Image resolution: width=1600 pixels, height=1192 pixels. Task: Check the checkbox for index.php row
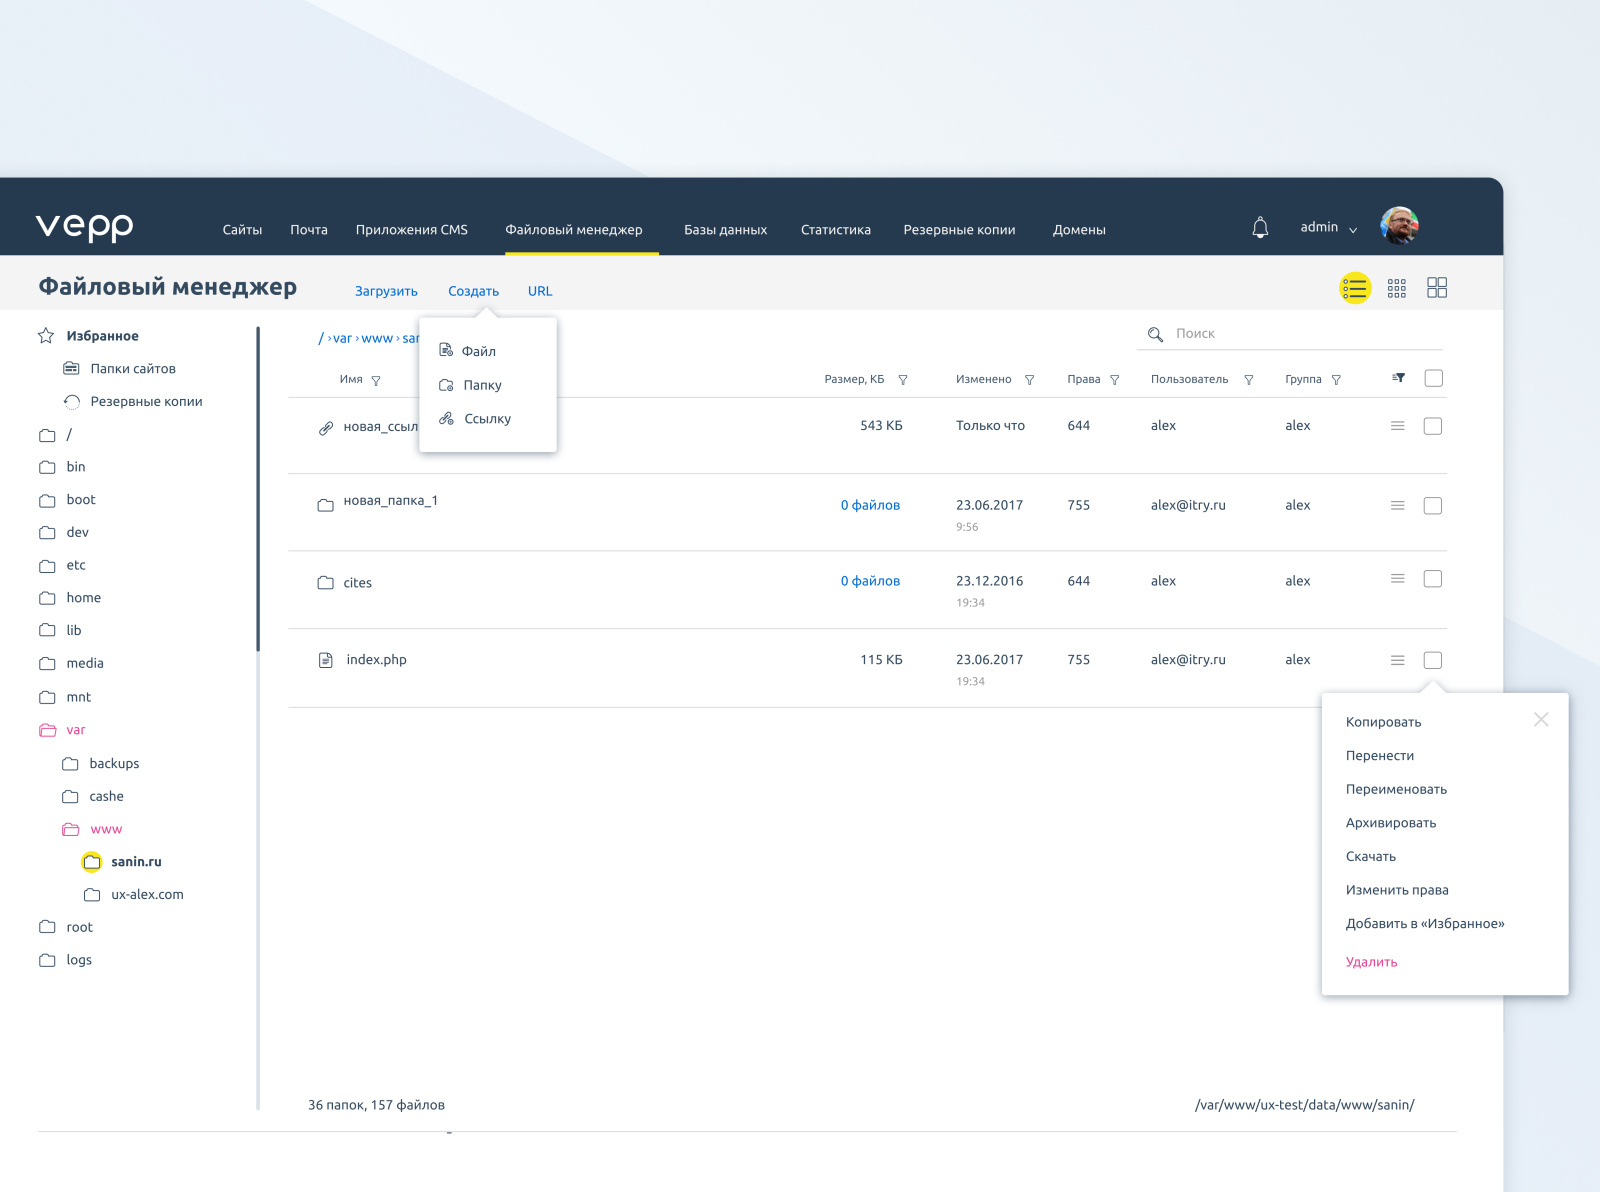pyautogui.click(x=1432, y=660)
